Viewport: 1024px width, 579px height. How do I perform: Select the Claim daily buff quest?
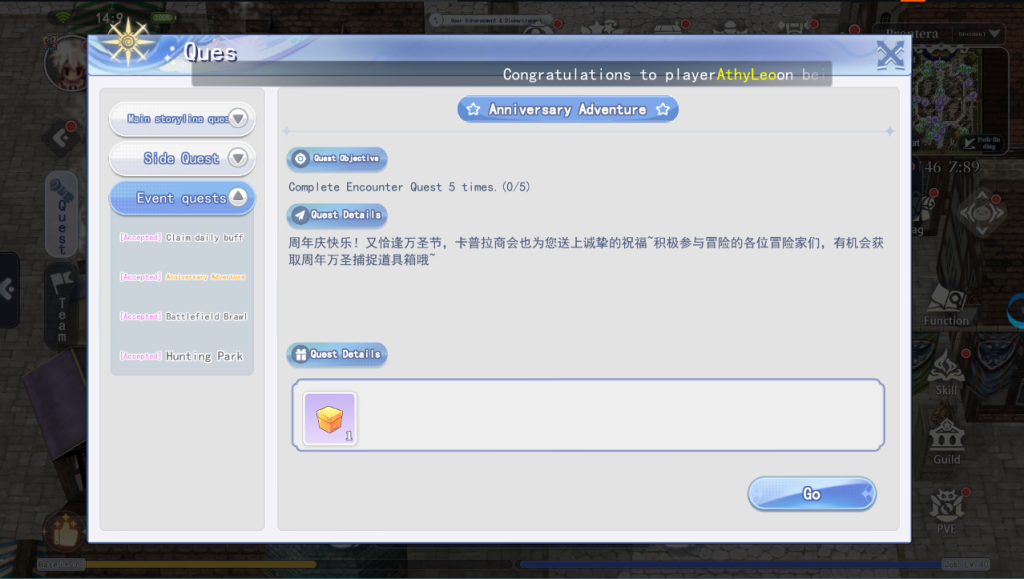tap(182, 238)
